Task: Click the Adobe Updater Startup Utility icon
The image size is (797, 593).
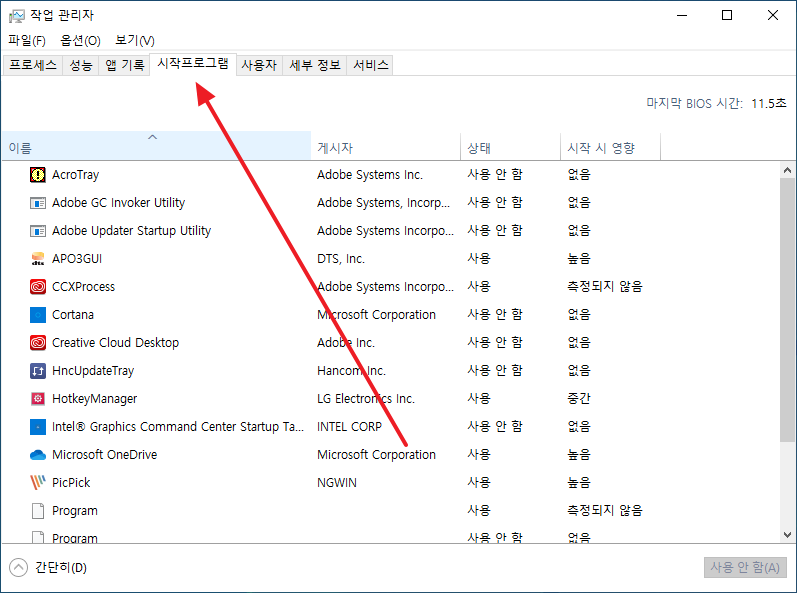Action: [38, 231]
